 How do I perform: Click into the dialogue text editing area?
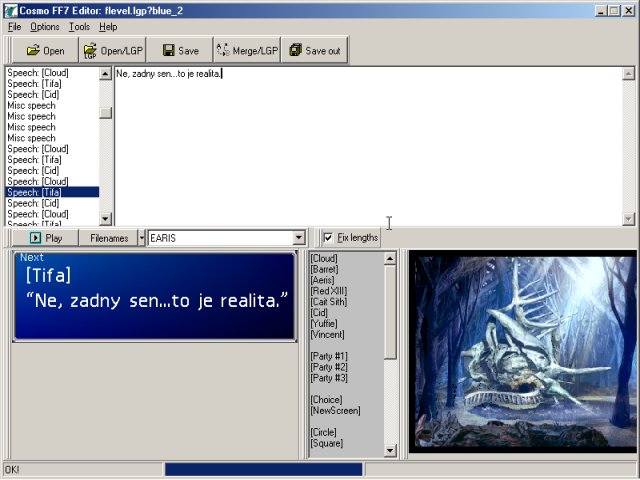pos(368,146)
